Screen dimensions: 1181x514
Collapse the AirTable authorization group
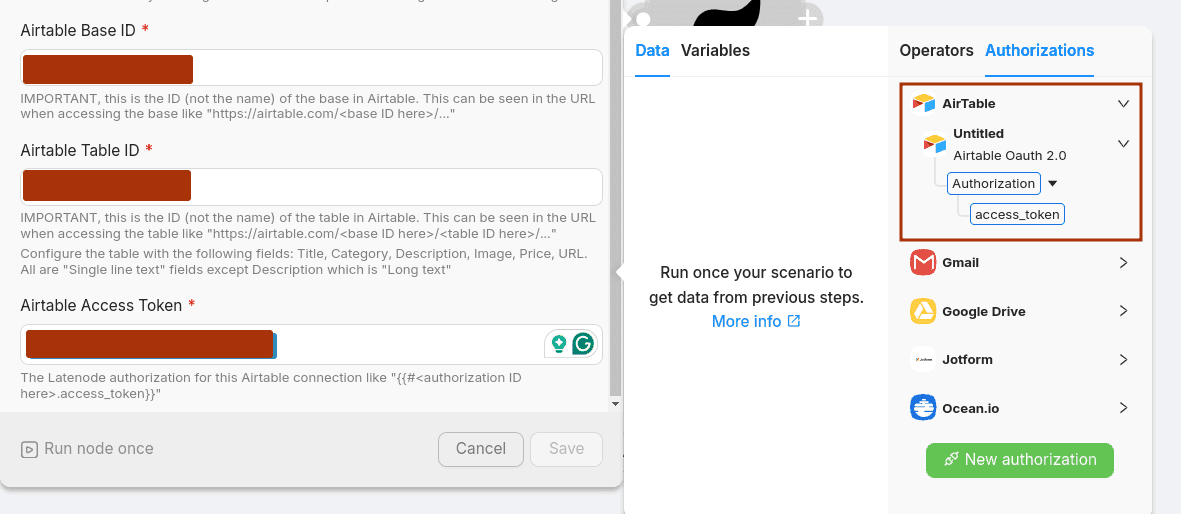point(1123,104)
